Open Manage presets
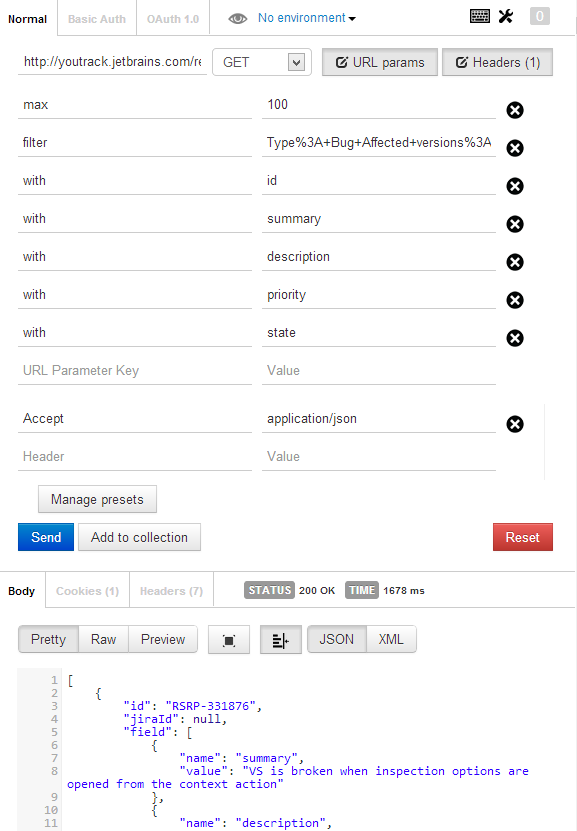Viewport: 577px width, 831px height. coord(96,499)
